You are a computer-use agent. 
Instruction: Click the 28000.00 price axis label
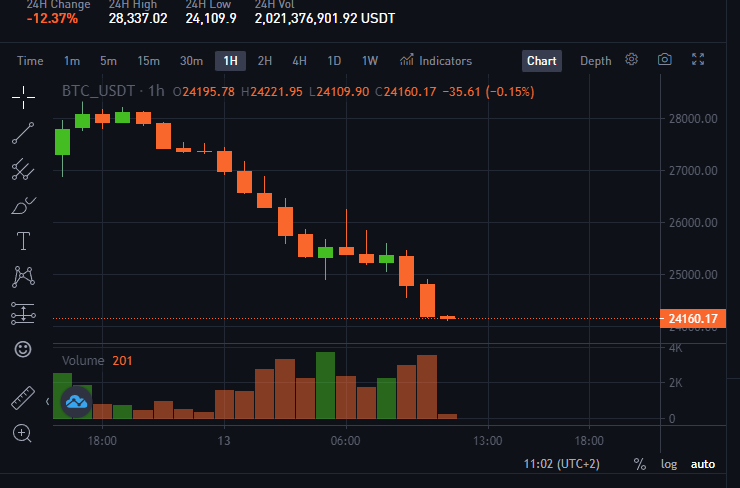click(693, 118)
